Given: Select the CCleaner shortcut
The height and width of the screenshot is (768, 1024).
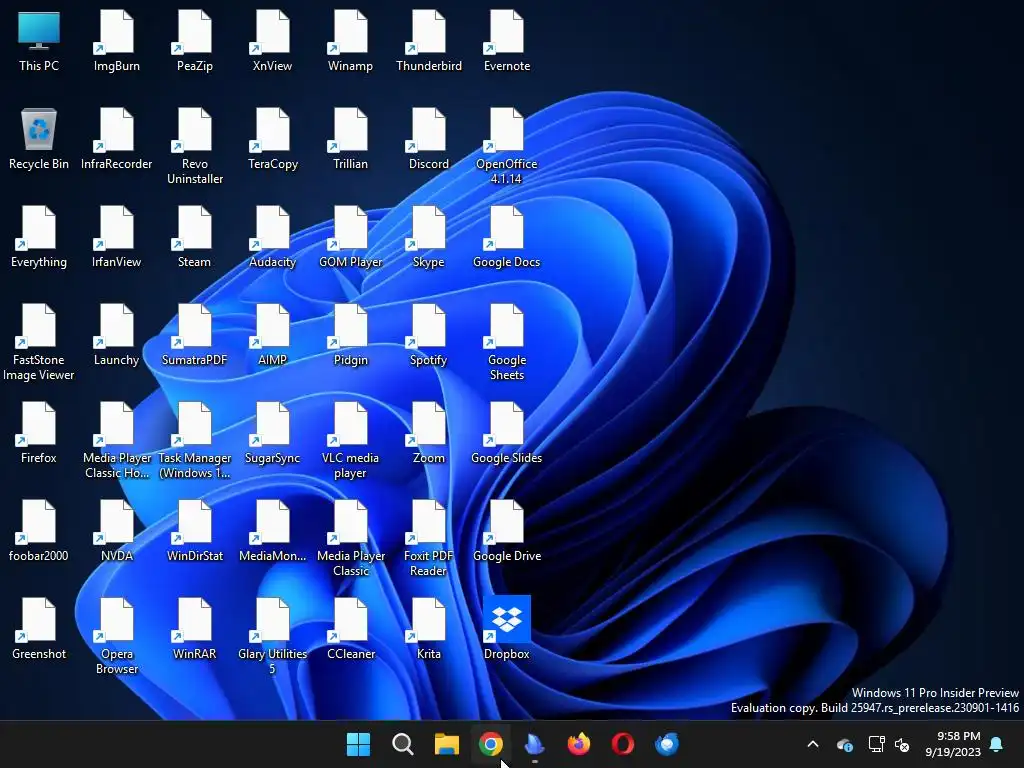Looking at the screenshot, I should 351,630.
